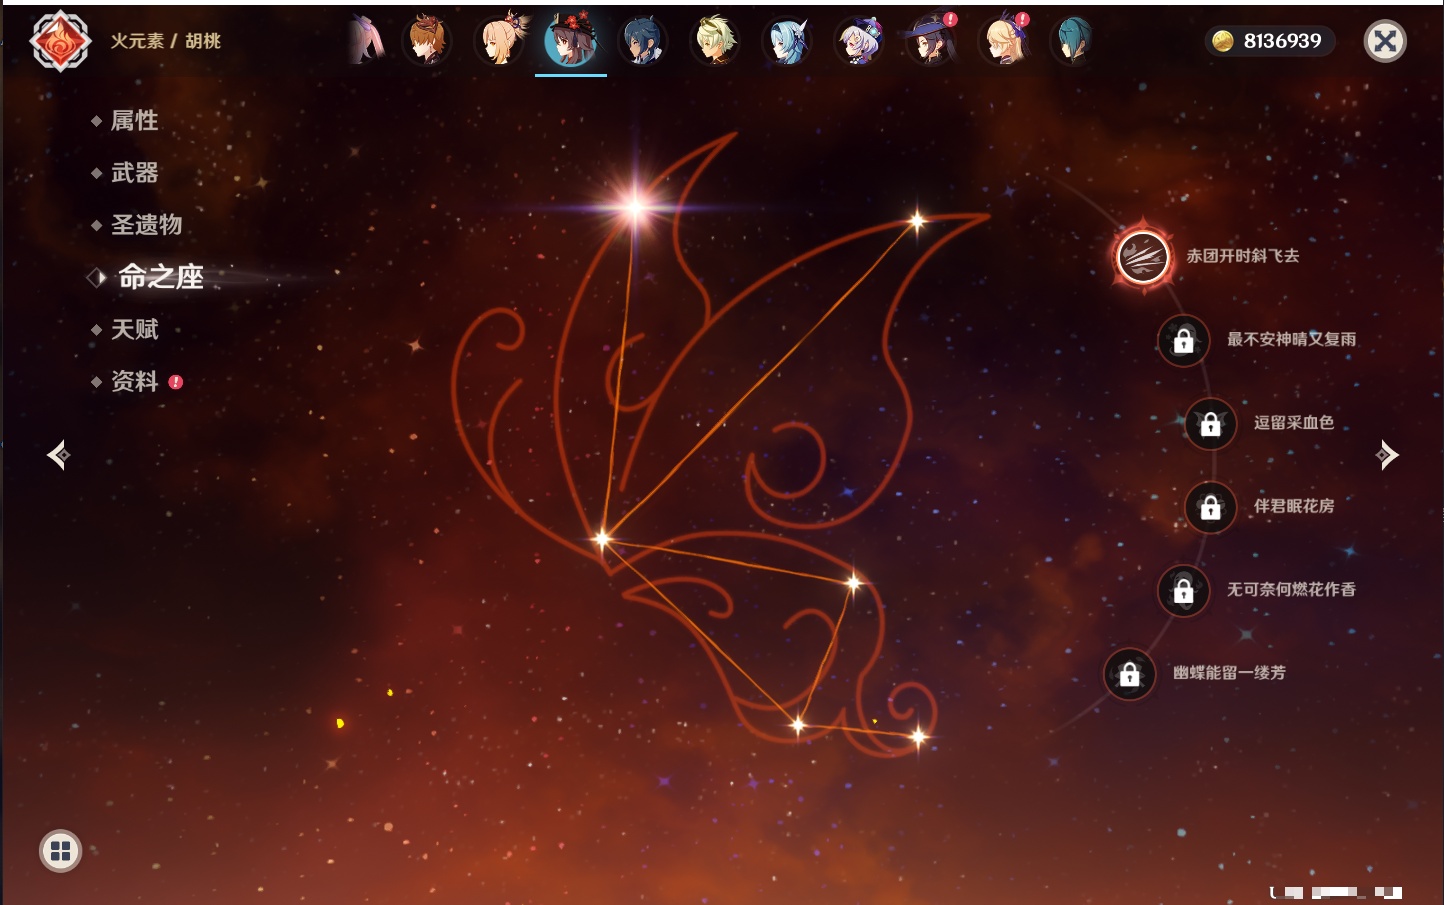Go to next character with the right arrow

click(x=1387, y=455)
